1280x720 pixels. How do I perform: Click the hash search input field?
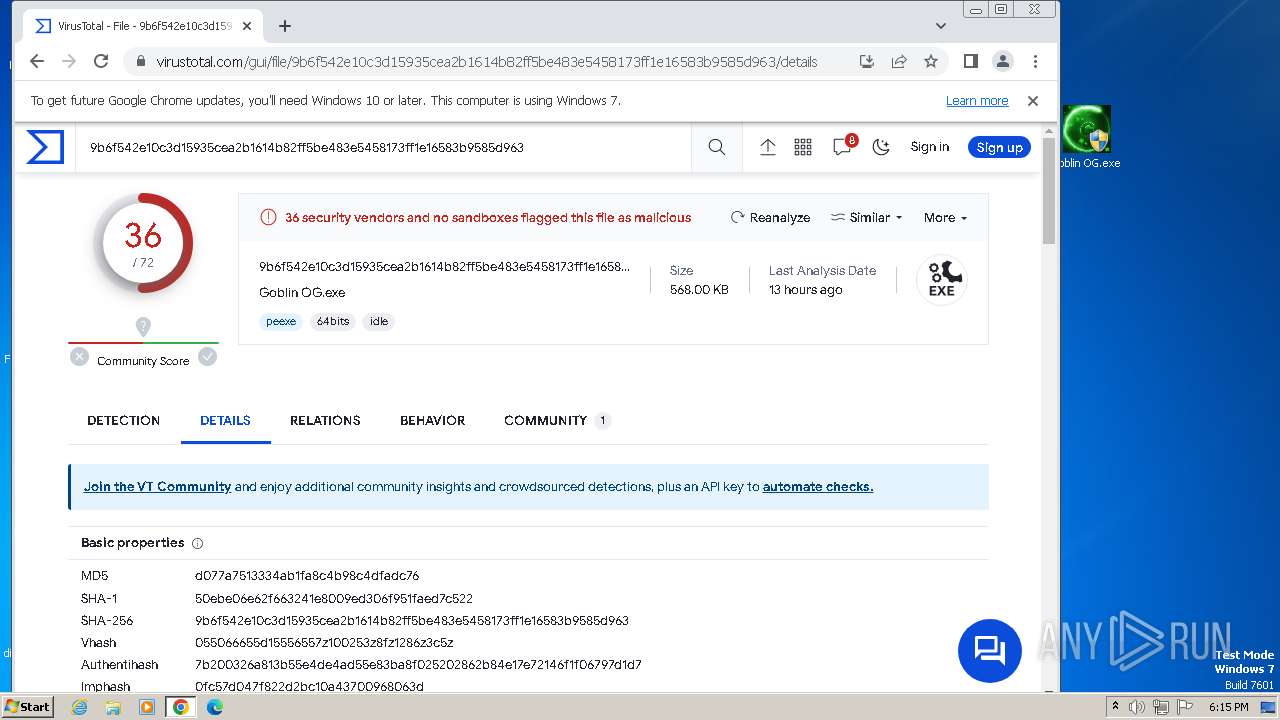tap(383, 147)
